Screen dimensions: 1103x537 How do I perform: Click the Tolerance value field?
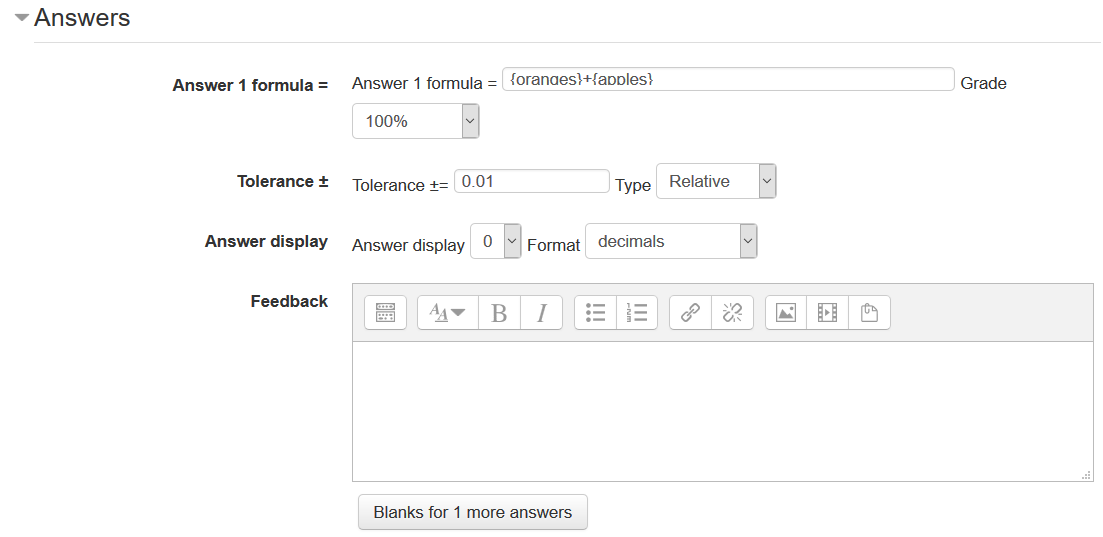531,181
